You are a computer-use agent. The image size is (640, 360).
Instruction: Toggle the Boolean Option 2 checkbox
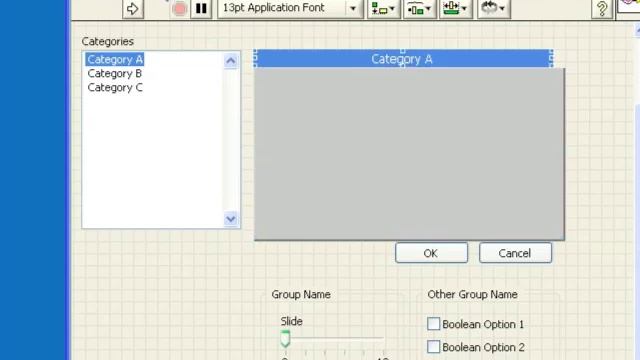(x=433, y=347)
